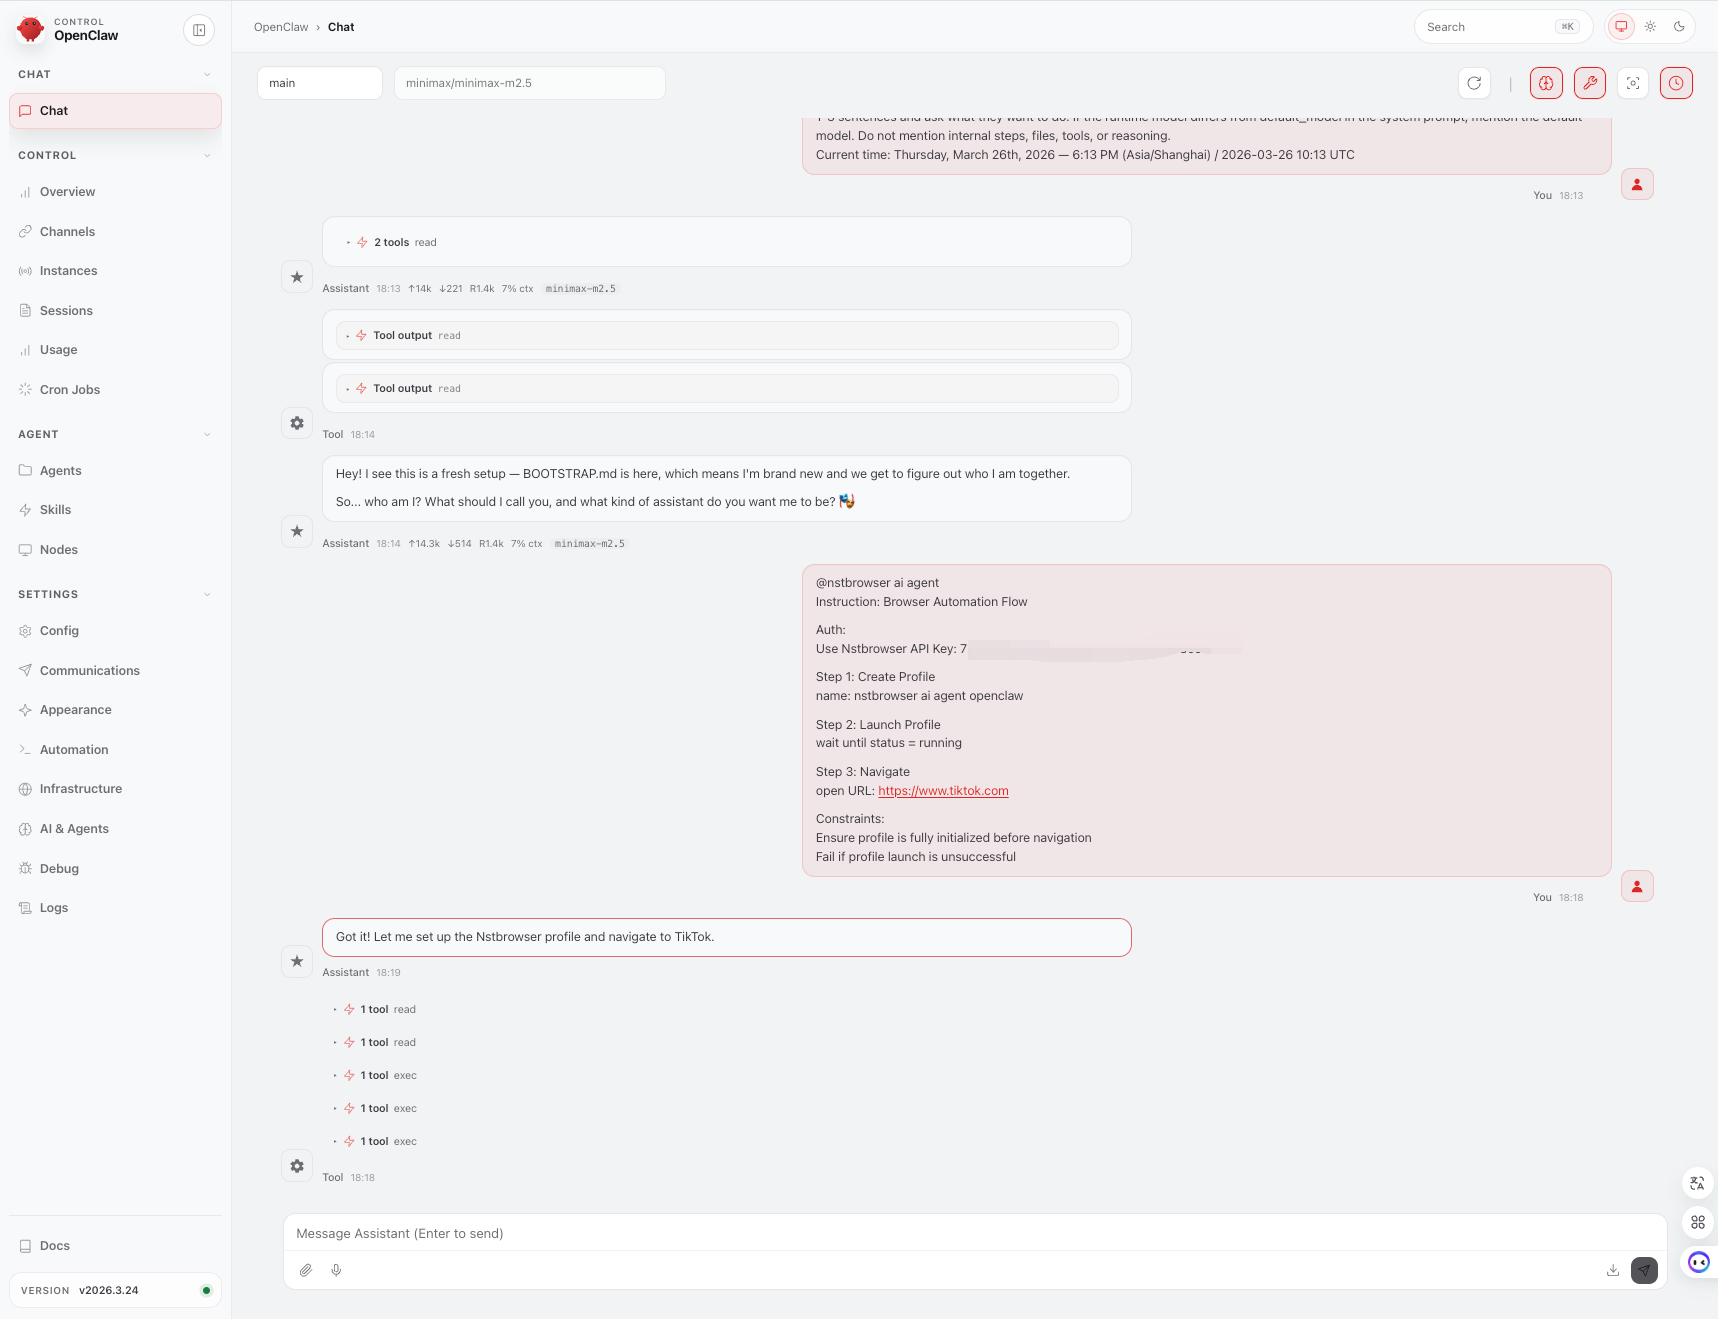Screen dimensions: 1718x1319
Task: Open the tiktok.com link in the message
Action: coord(942,790)
